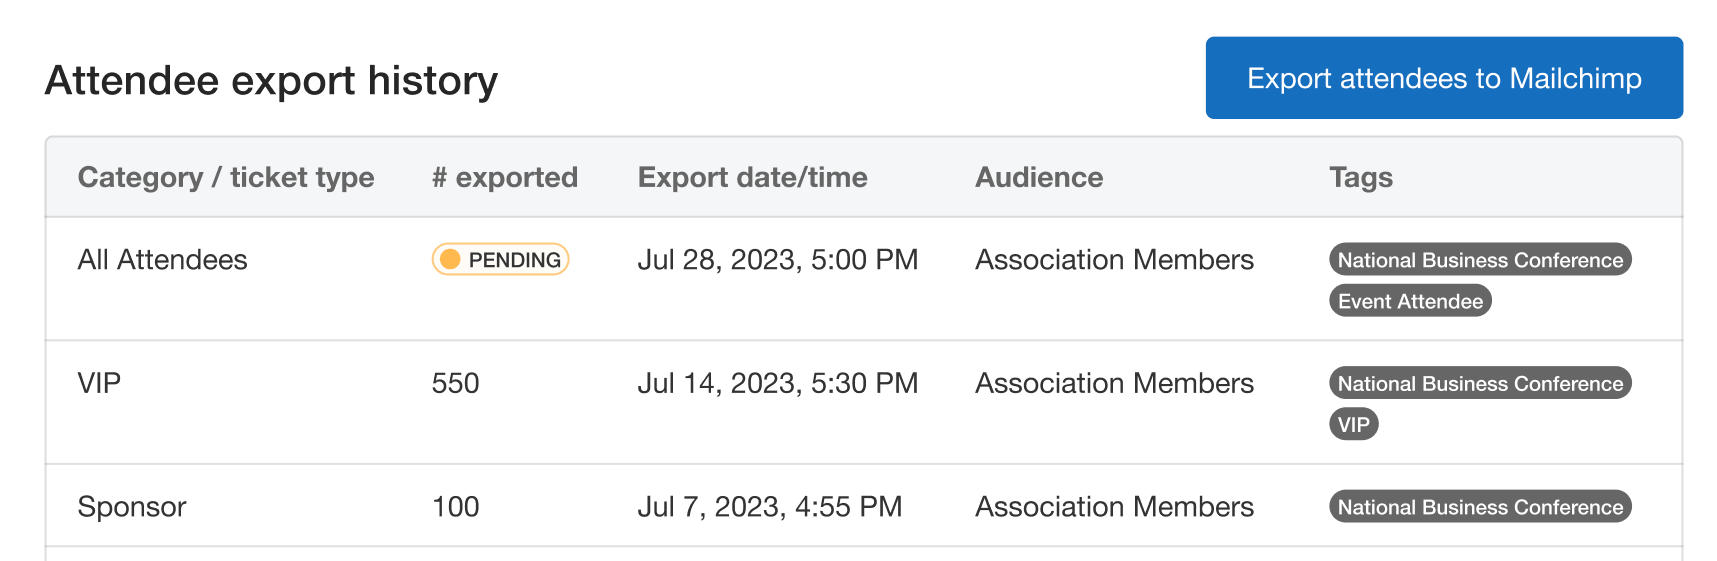This screenshot has width=1717, height=561.
Task: Select the VIP category cell
Action: (99, 383)
